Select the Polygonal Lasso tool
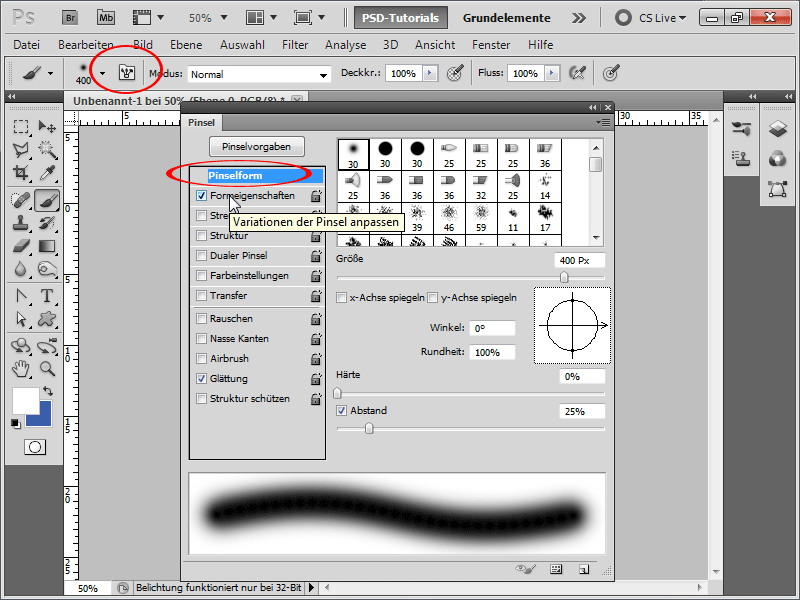Screen dimensions: 800x600 coord(21,149)
